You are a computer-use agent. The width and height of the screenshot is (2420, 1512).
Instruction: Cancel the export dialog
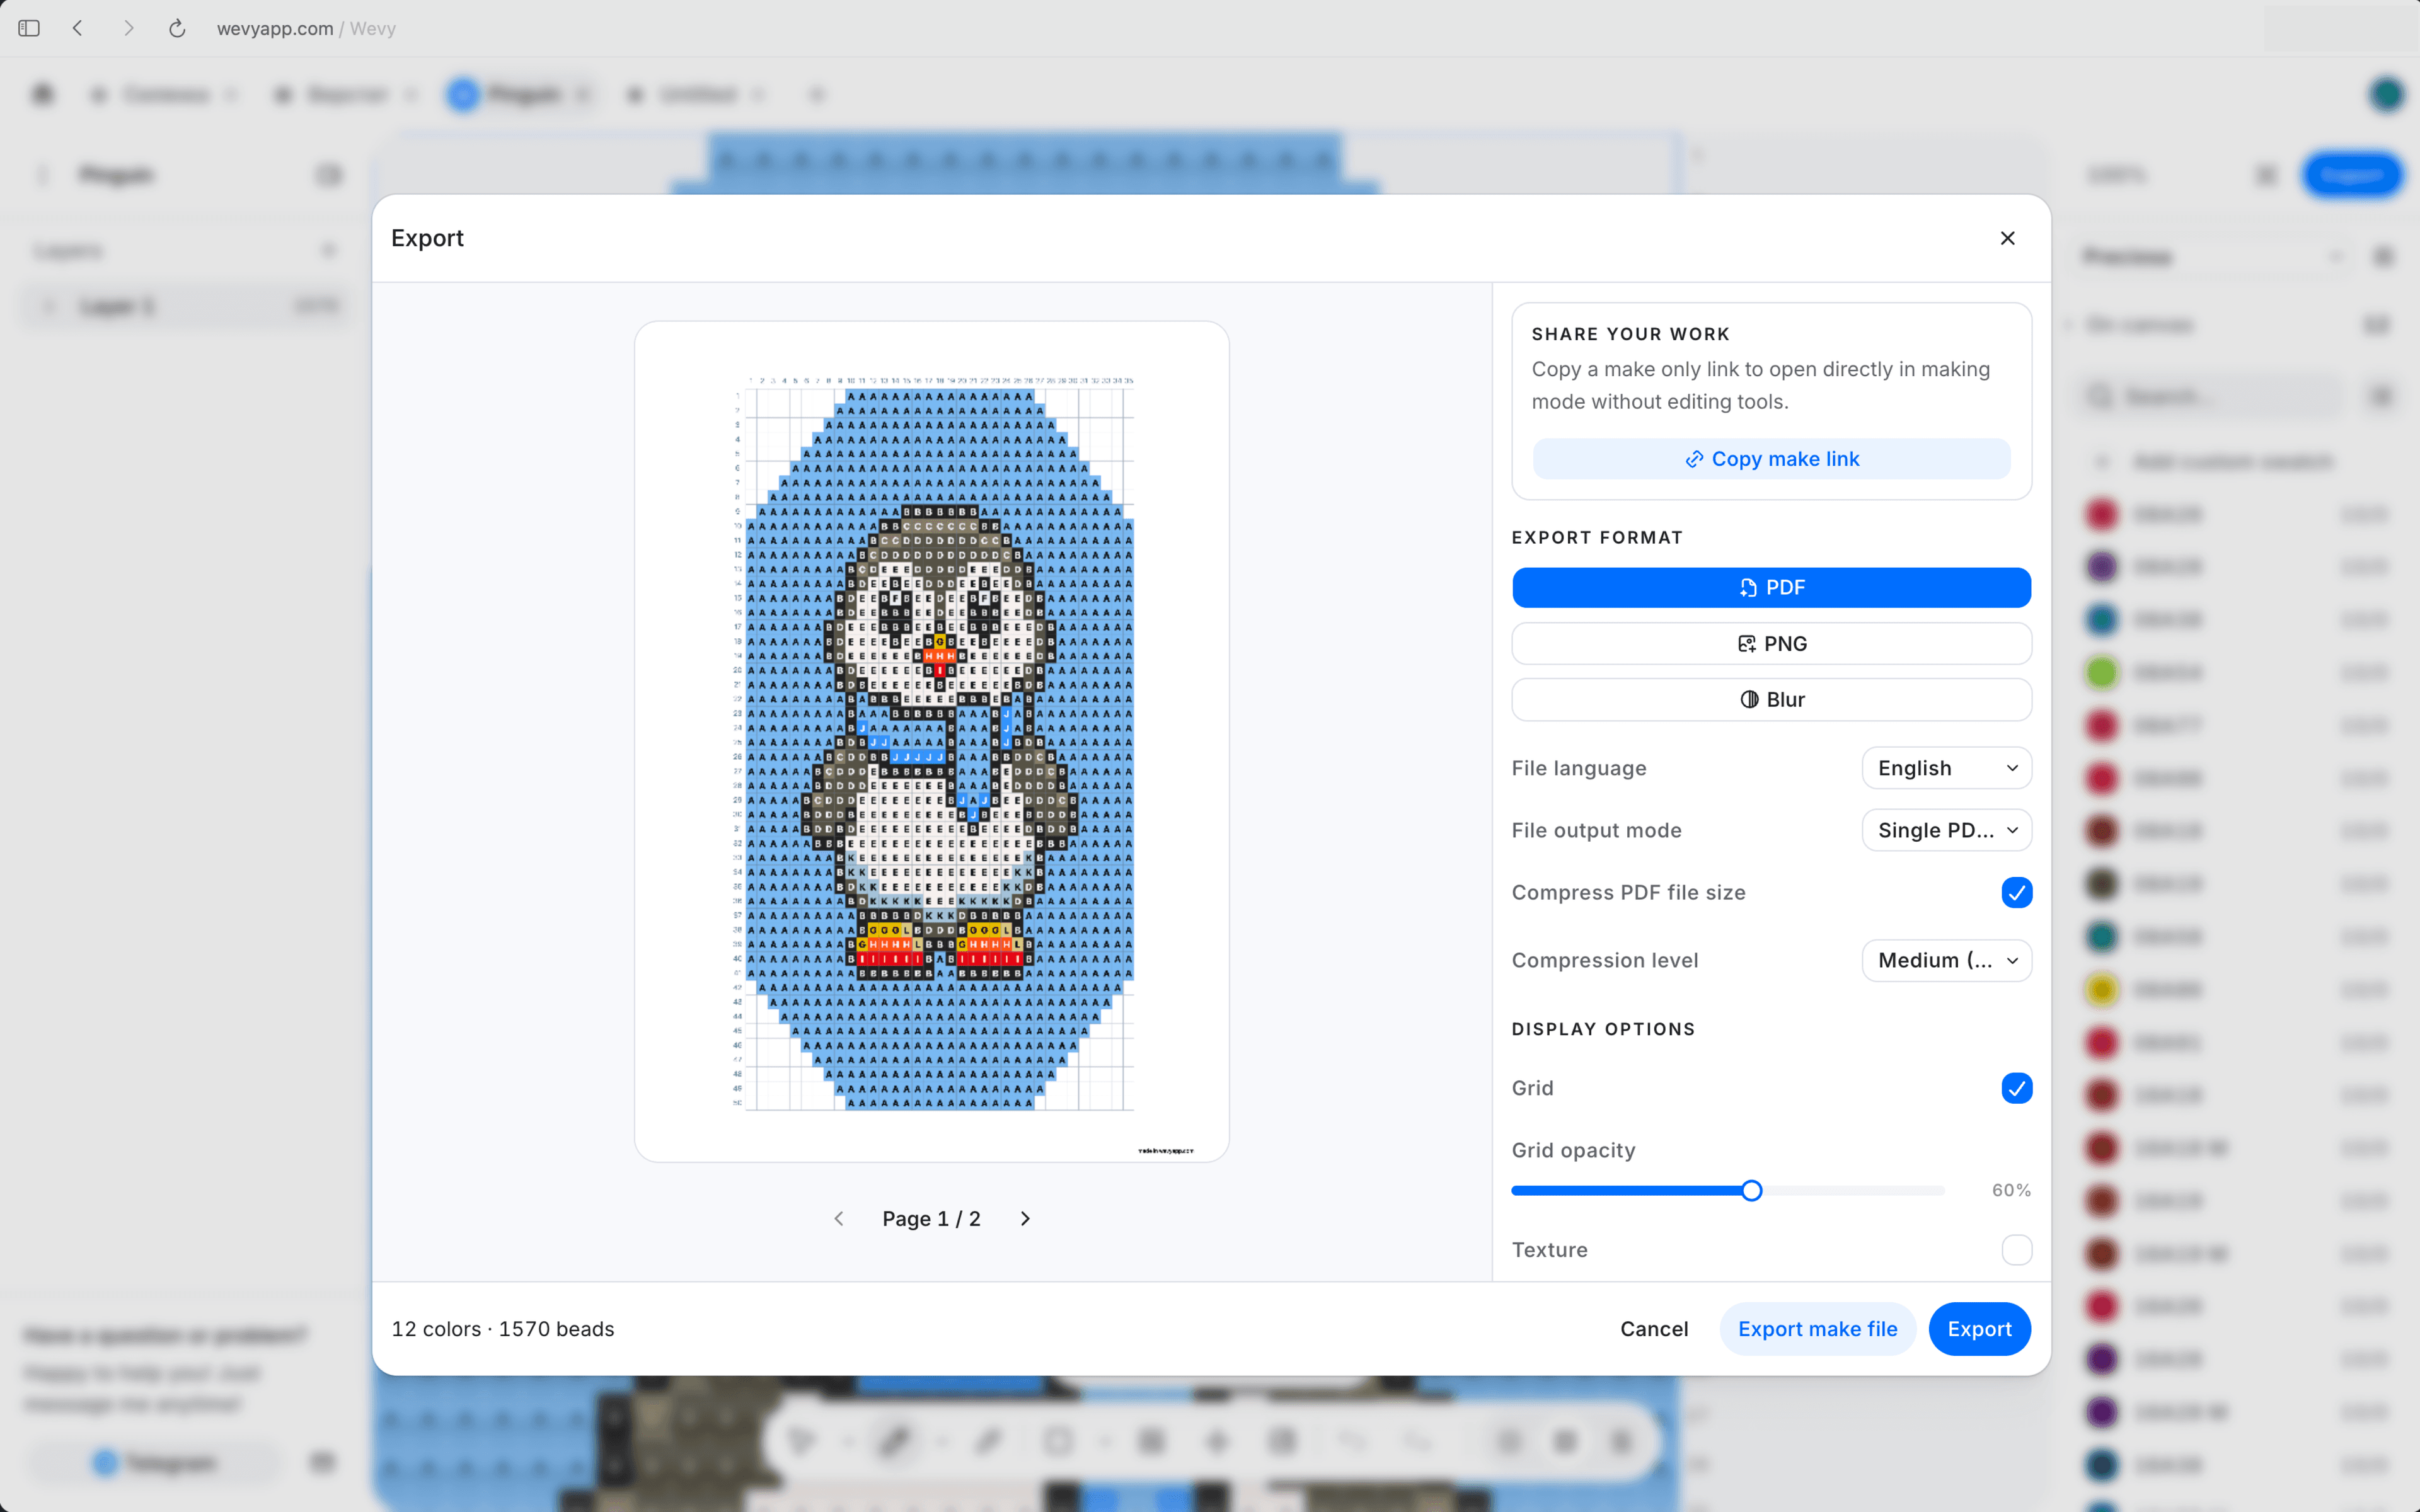[1654, 1329]
